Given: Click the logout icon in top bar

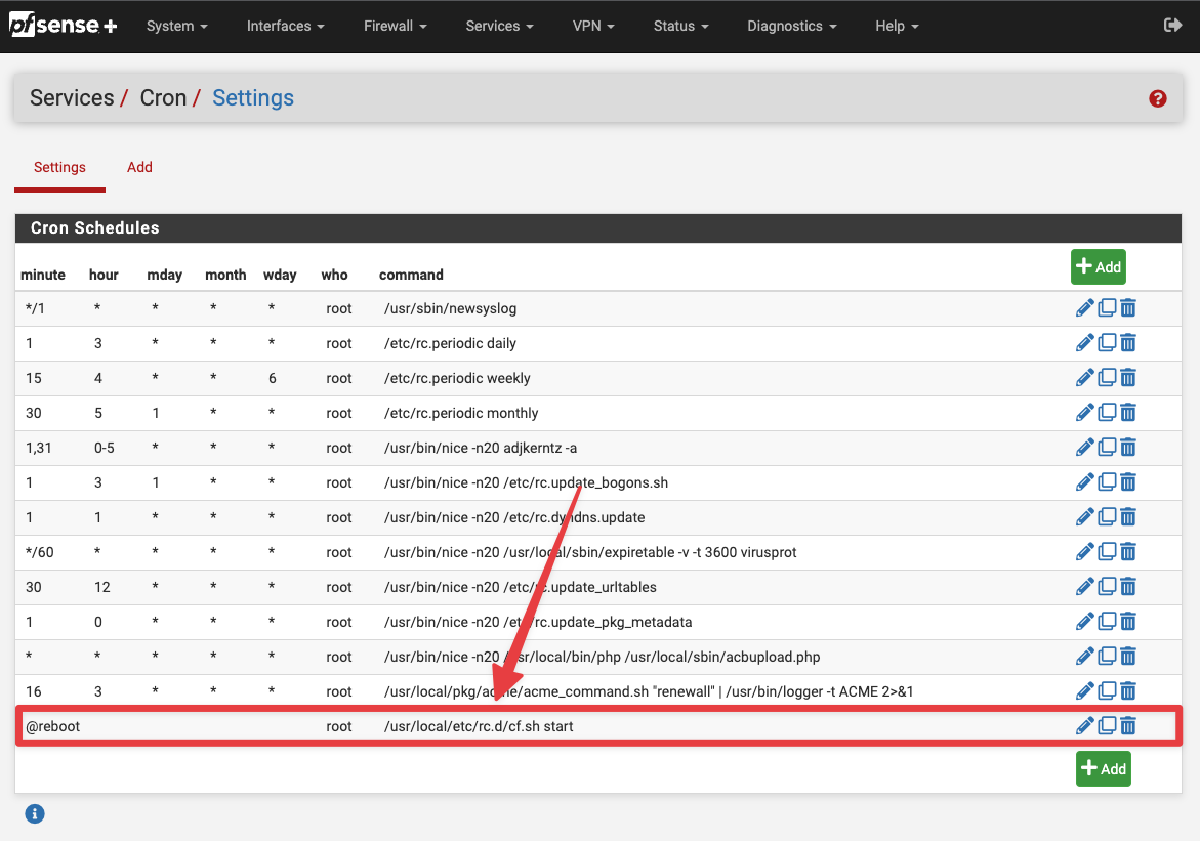Looking at the screenshot, I should [x=1173, y=25].
